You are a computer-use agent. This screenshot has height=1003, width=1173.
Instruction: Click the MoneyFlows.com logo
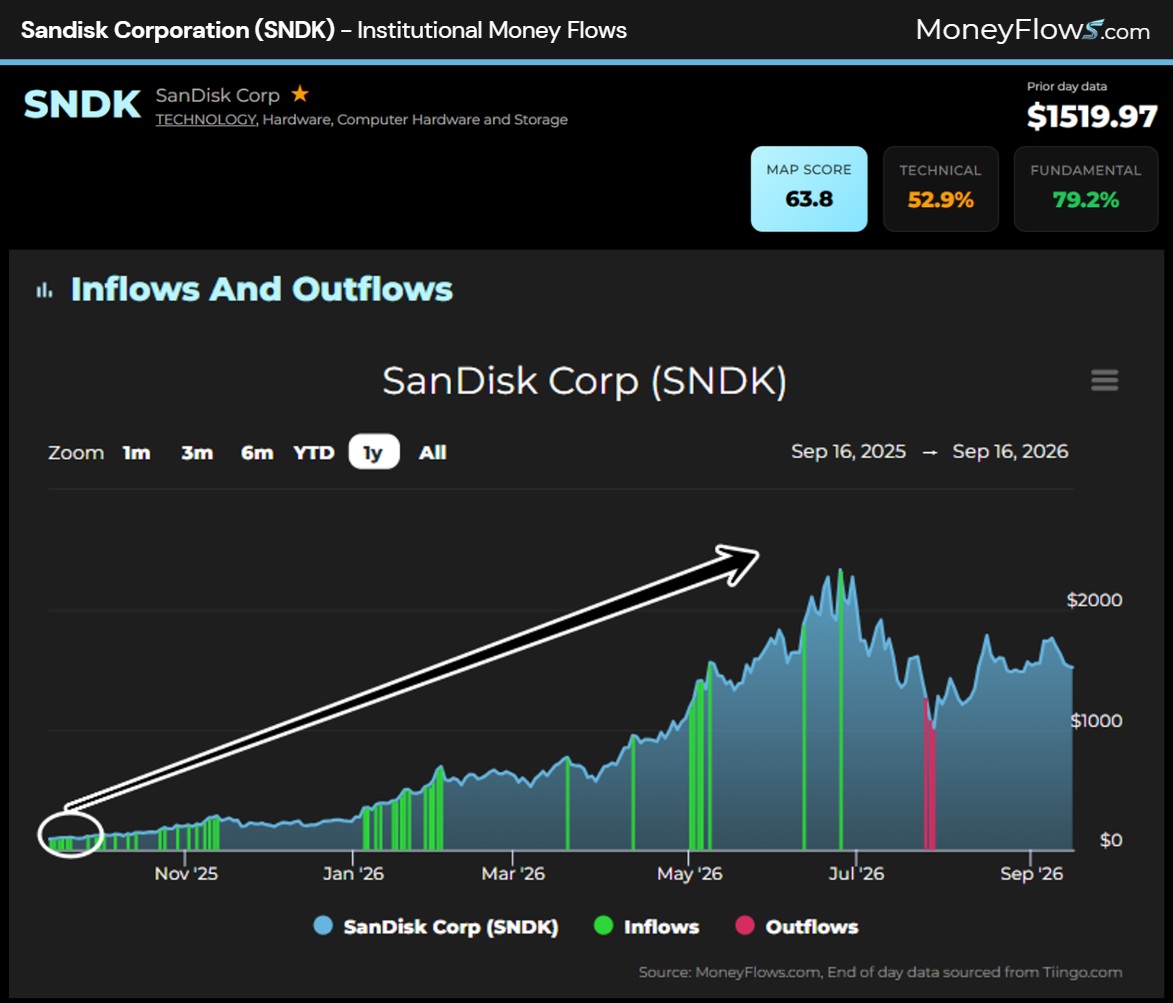[x=1032, y=30]
